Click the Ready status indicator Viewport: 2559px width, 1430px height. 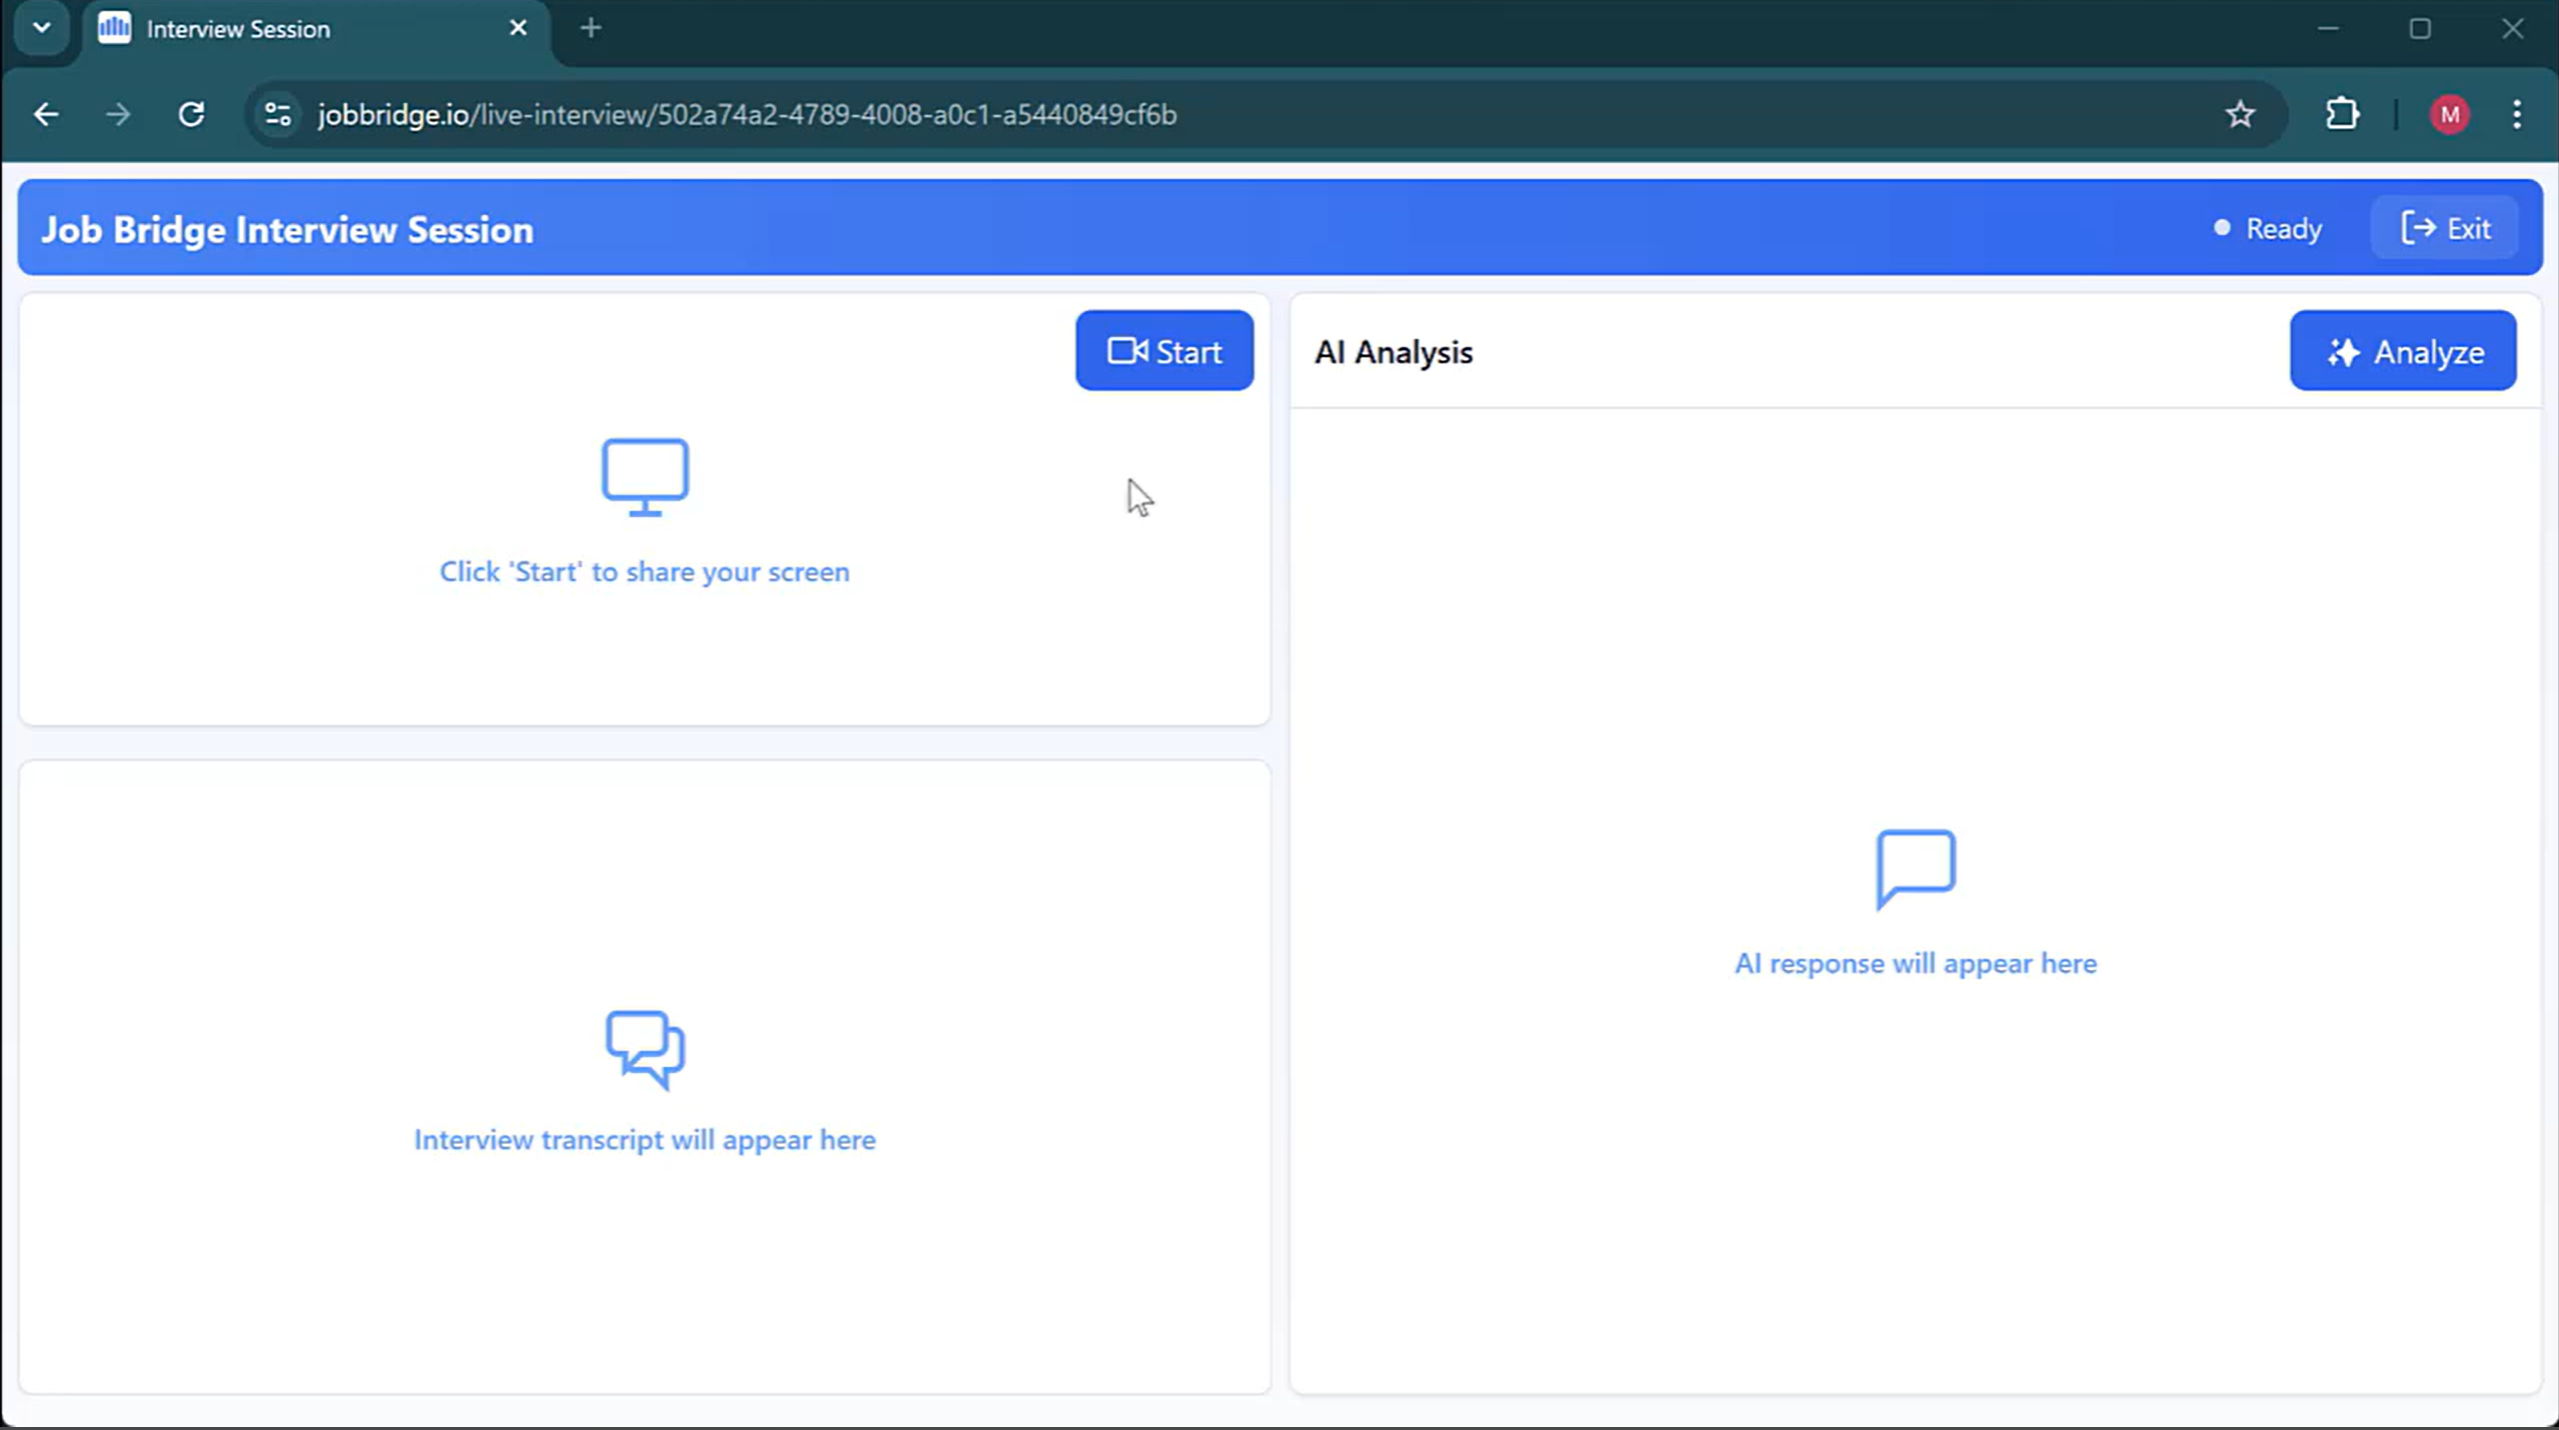(2267, 229)
